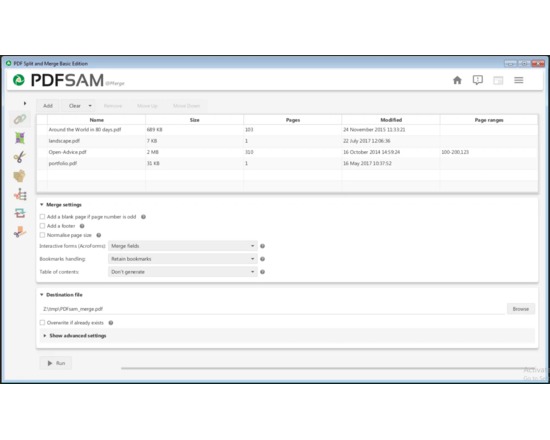
Task: Enable Add a blank page if odd
Action: coord(42,217)
